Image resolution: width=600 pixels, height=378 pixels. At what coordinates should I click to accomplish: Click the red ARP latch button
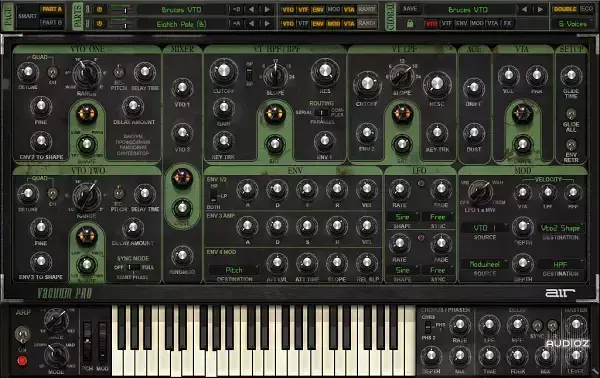pyautogui.click(x=22, y=360)
